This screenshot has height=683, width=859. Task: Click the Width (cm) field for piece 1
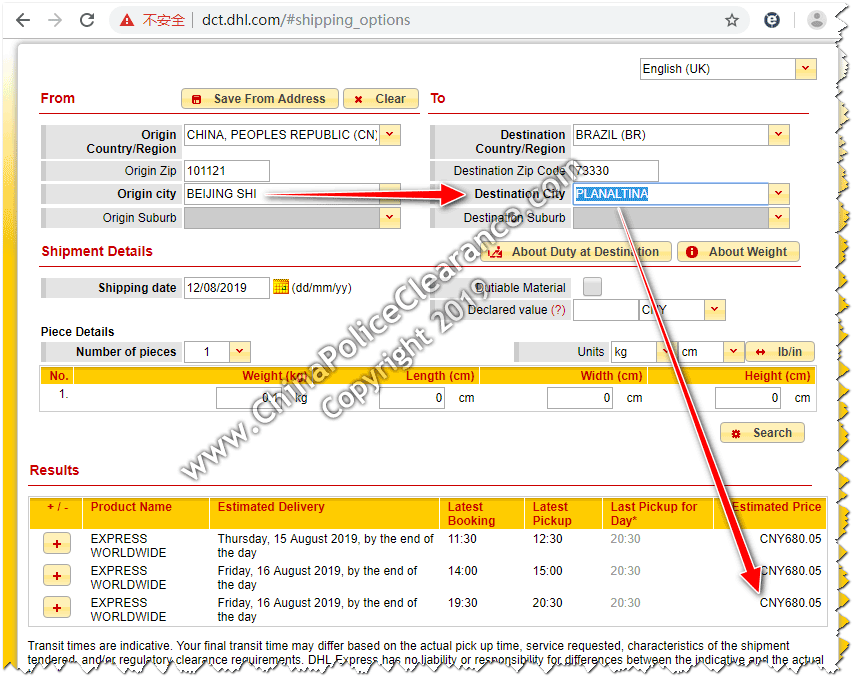580,398
